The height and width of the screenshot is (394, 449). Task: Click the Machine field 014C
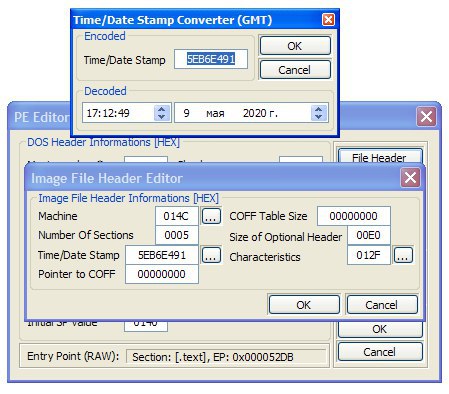tap(177, 216)
